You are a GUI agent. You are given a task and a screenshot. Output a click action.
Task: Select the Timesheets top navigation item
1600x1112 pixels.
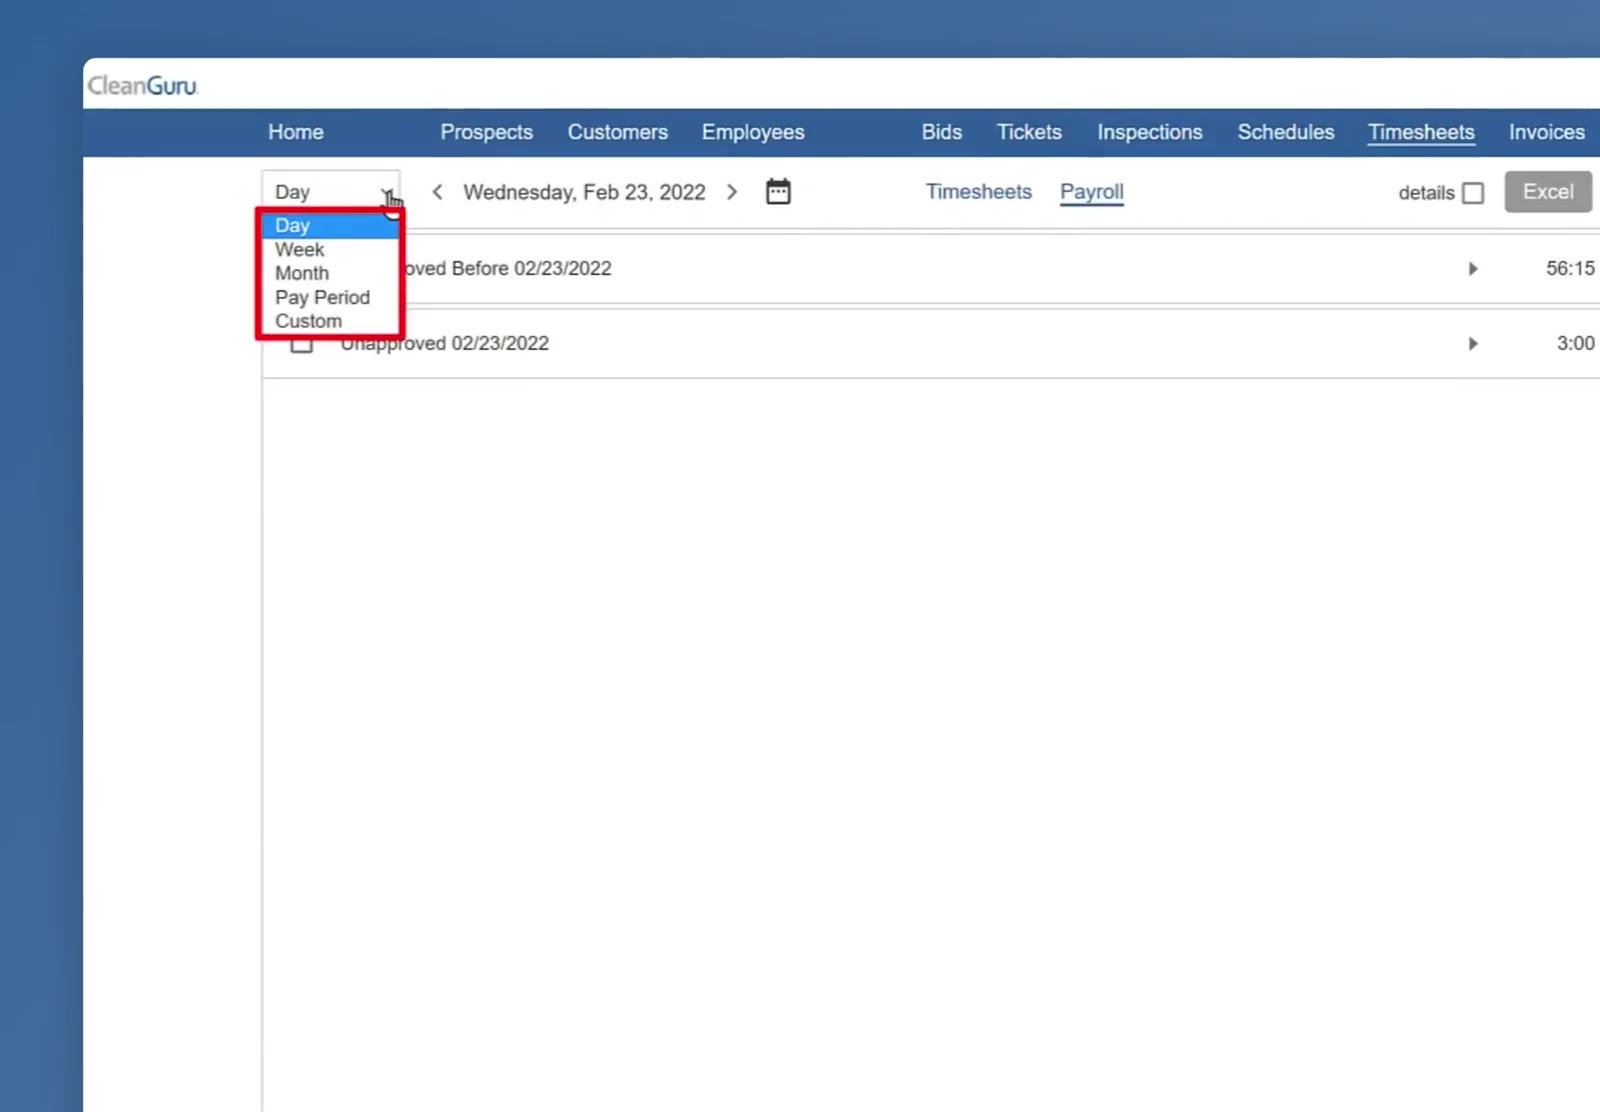(1421, 132)
